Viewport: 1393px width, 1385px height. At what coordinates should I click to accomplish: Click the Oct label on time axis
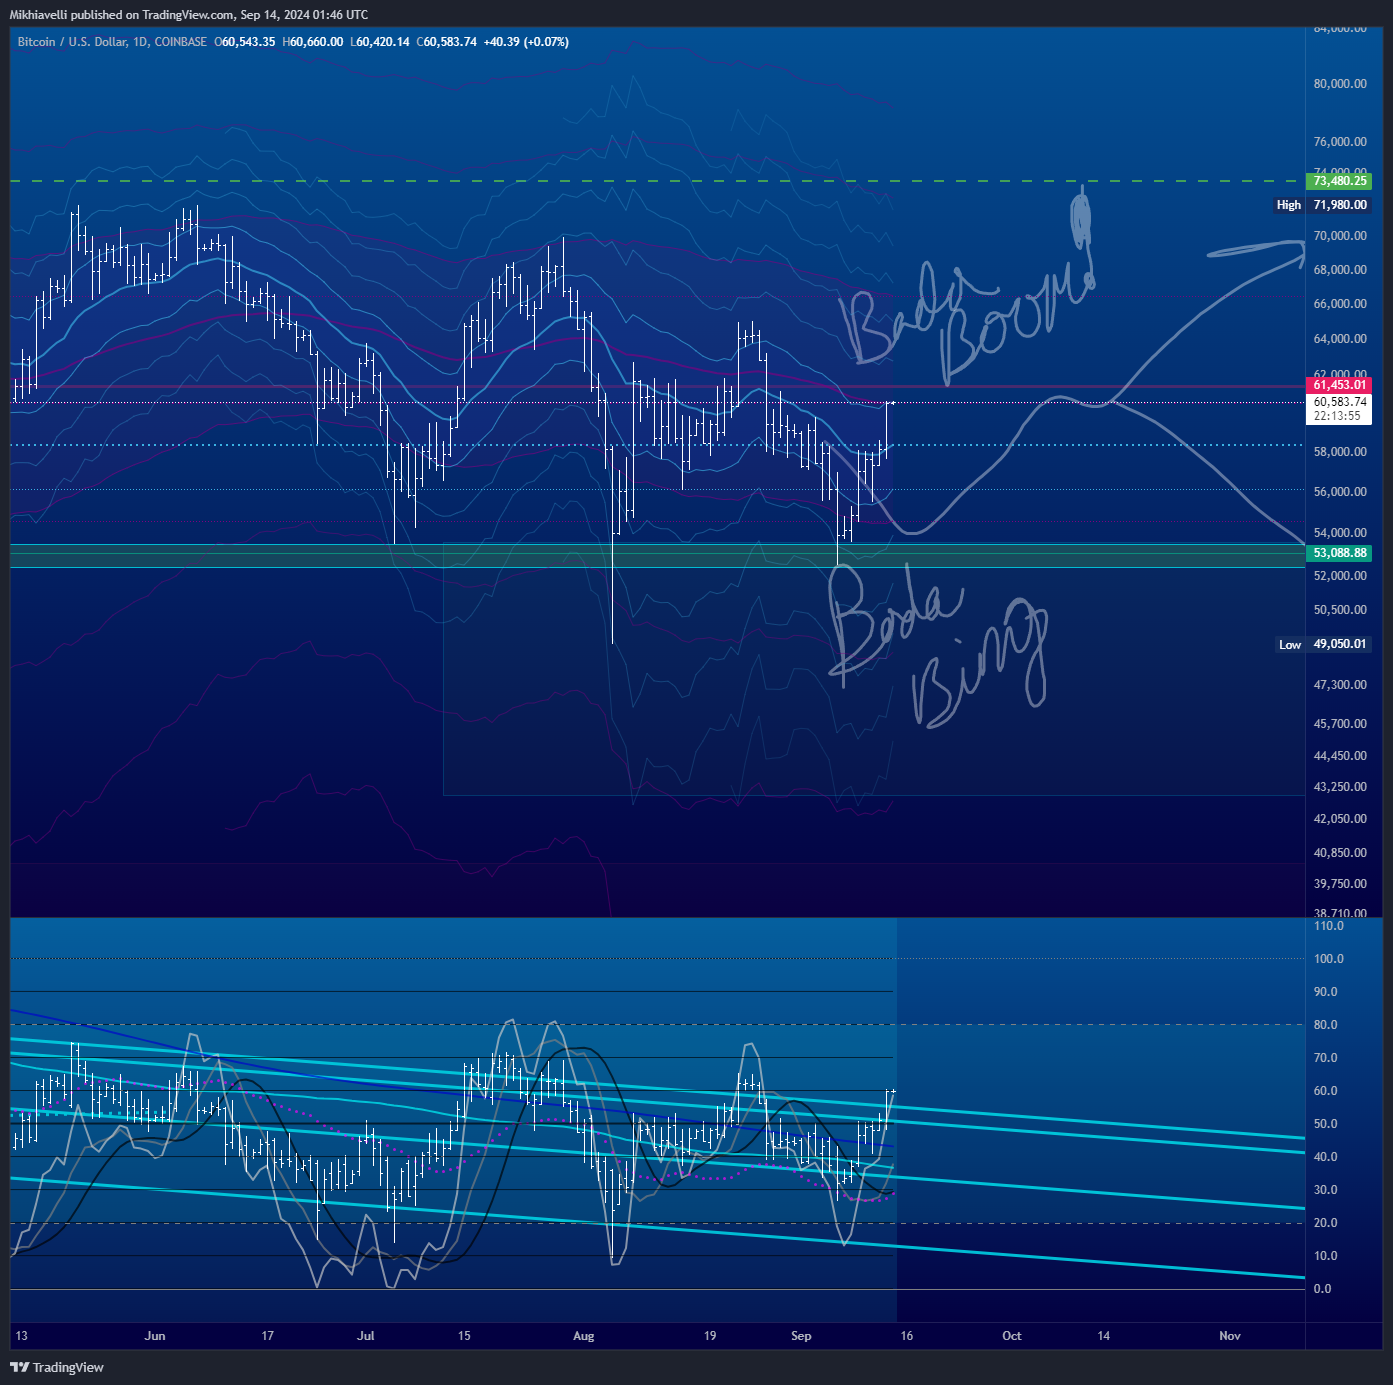pos(1012,1336)
